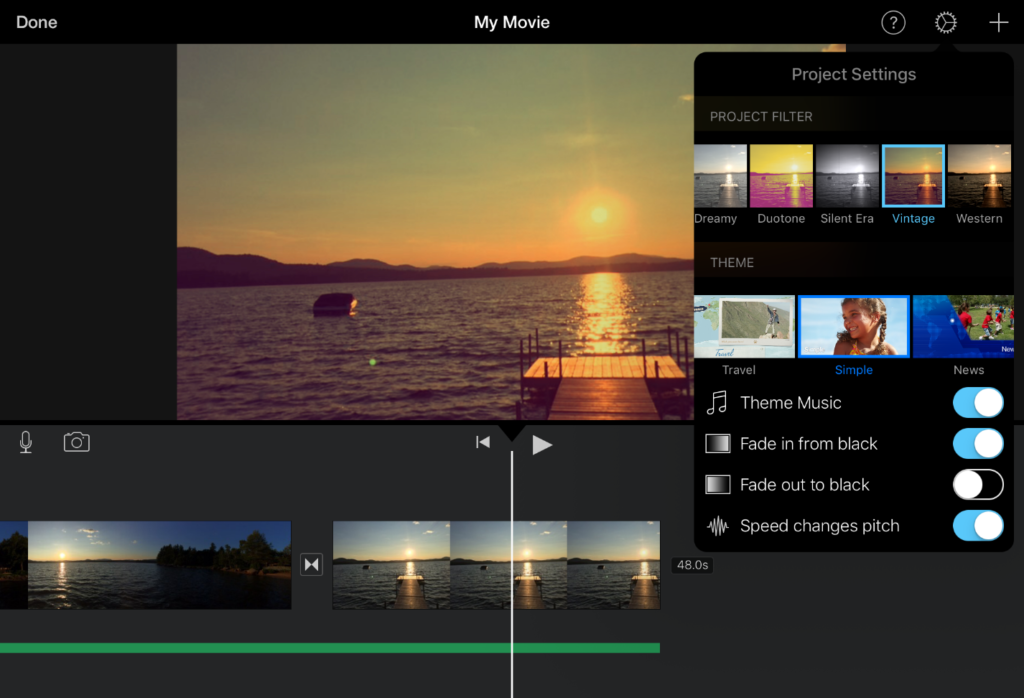Click the Fade in from black icon
Image resolution: width=1024 pixels, height=698 pixels.
point(718,444)
